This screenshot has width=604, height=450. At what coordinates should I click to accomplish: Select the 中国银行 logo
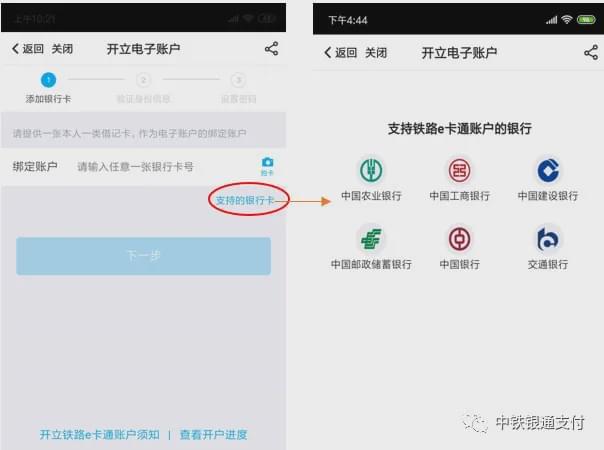pyautogui.click(x=459, y=239)
